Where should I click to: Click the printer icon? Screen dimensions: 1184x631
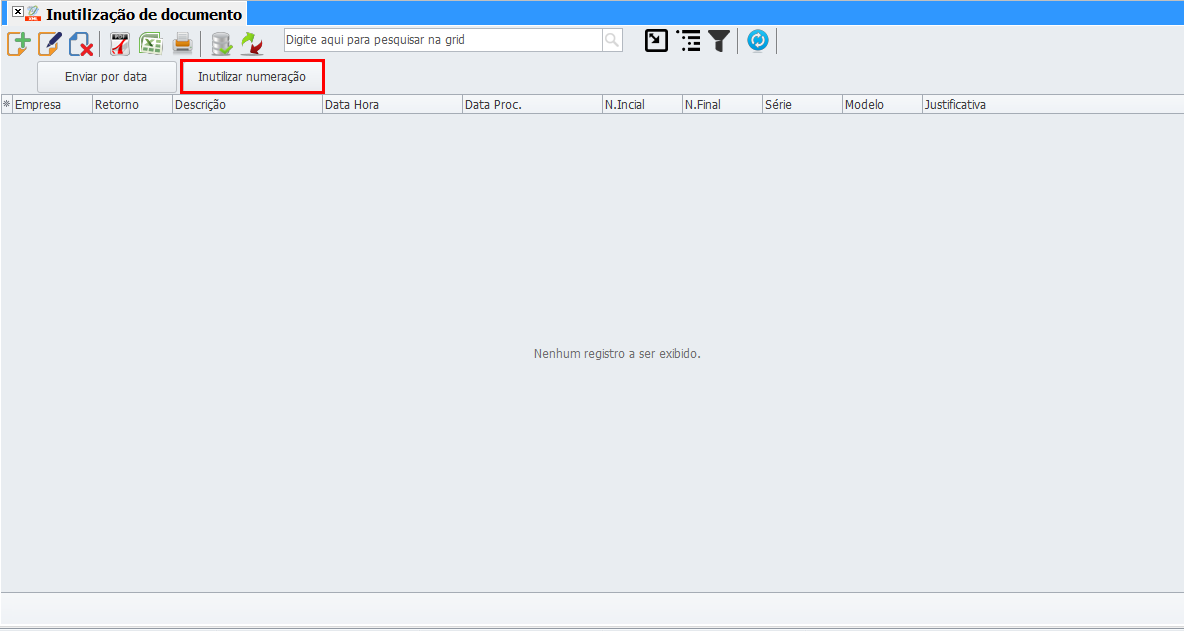pos(182,43)
